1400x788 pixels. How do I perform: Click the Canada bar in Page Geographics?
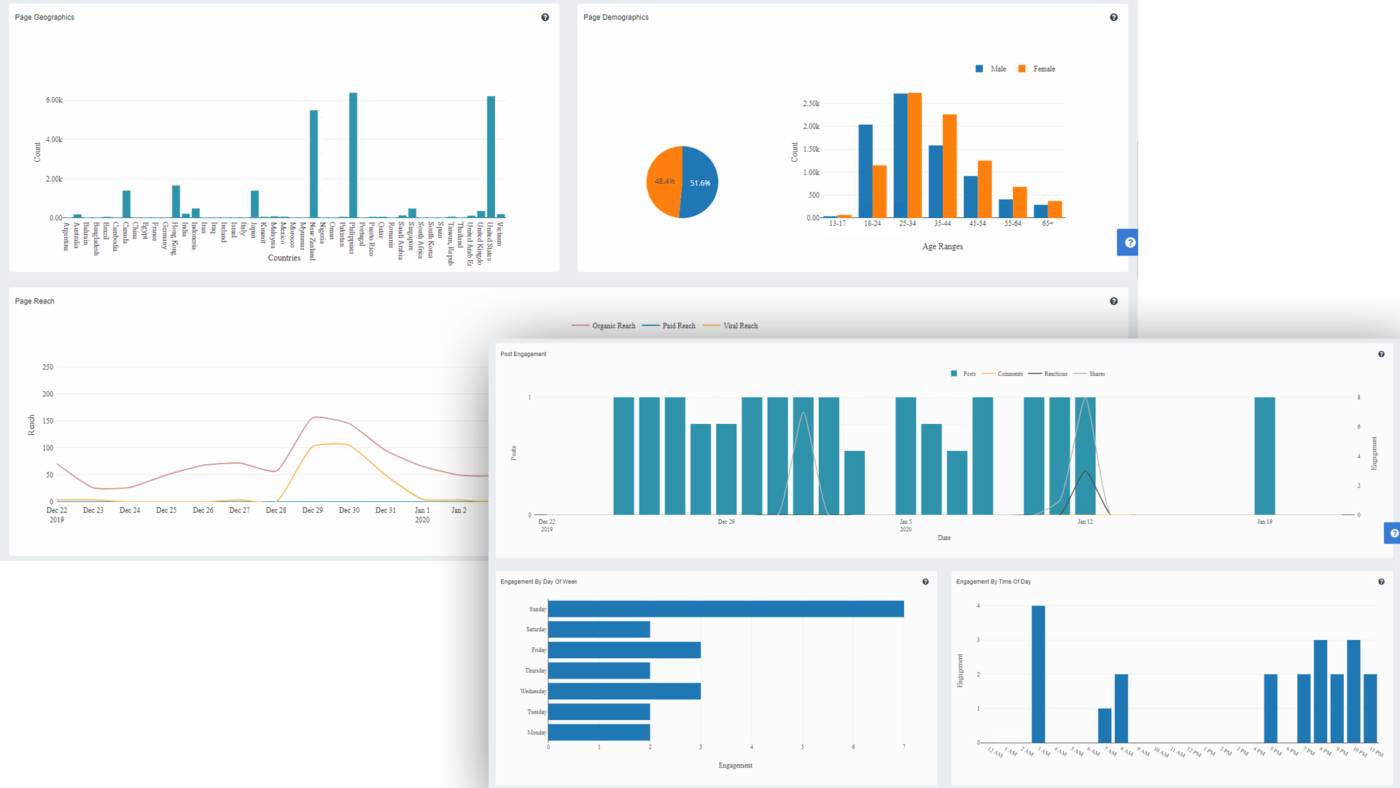pyautogui.click(x=127, y=204)
